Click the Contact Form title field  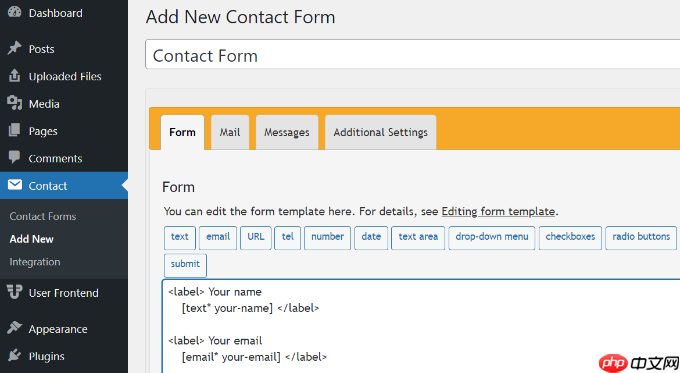[412, 55]
